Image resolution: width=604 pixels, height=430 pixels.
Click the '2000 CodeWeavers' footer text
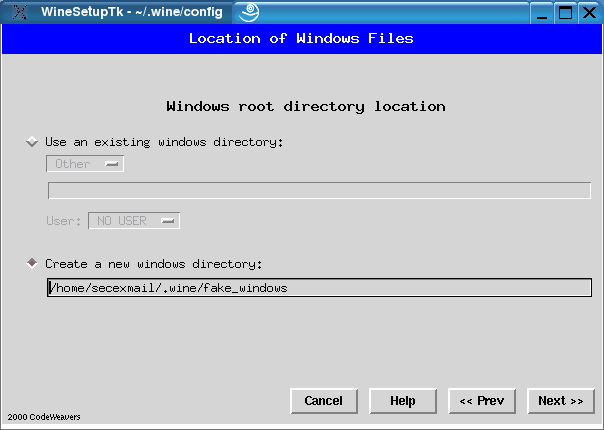point(44,417)
